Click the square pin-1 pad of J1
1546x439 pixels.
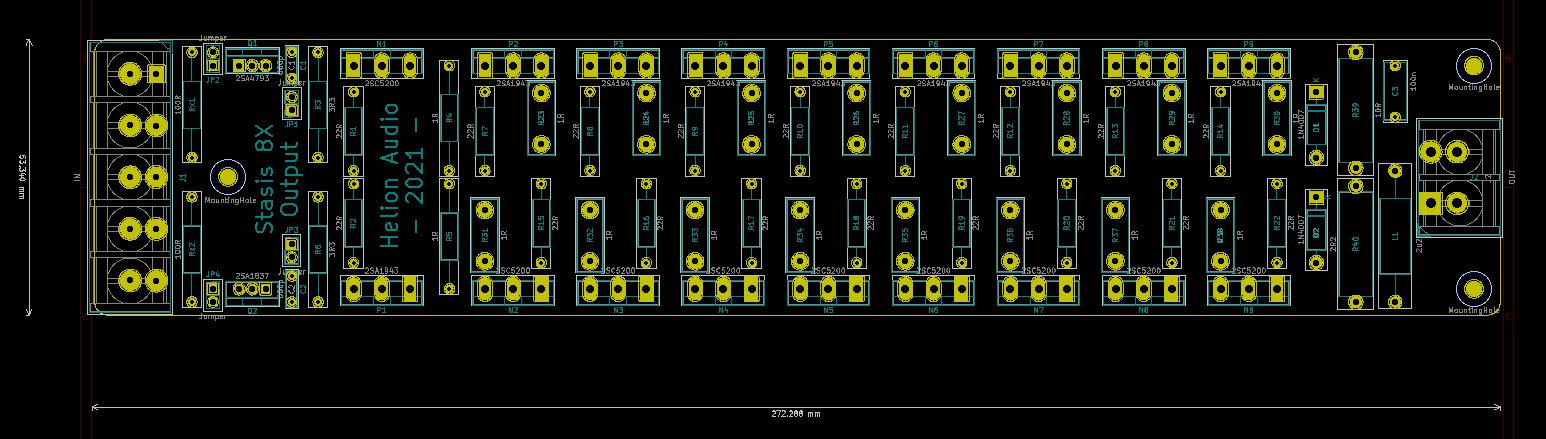tap(156, 73)
